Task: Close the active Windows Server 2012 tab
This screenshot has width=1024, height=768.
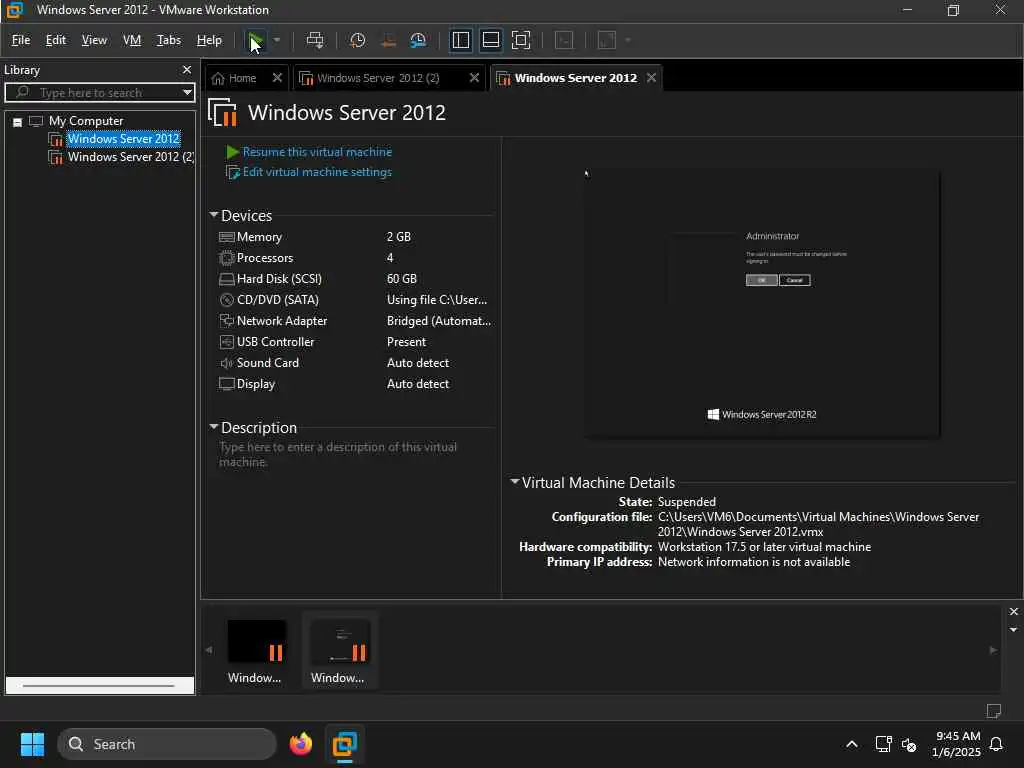Action: [x=651, y=78]
